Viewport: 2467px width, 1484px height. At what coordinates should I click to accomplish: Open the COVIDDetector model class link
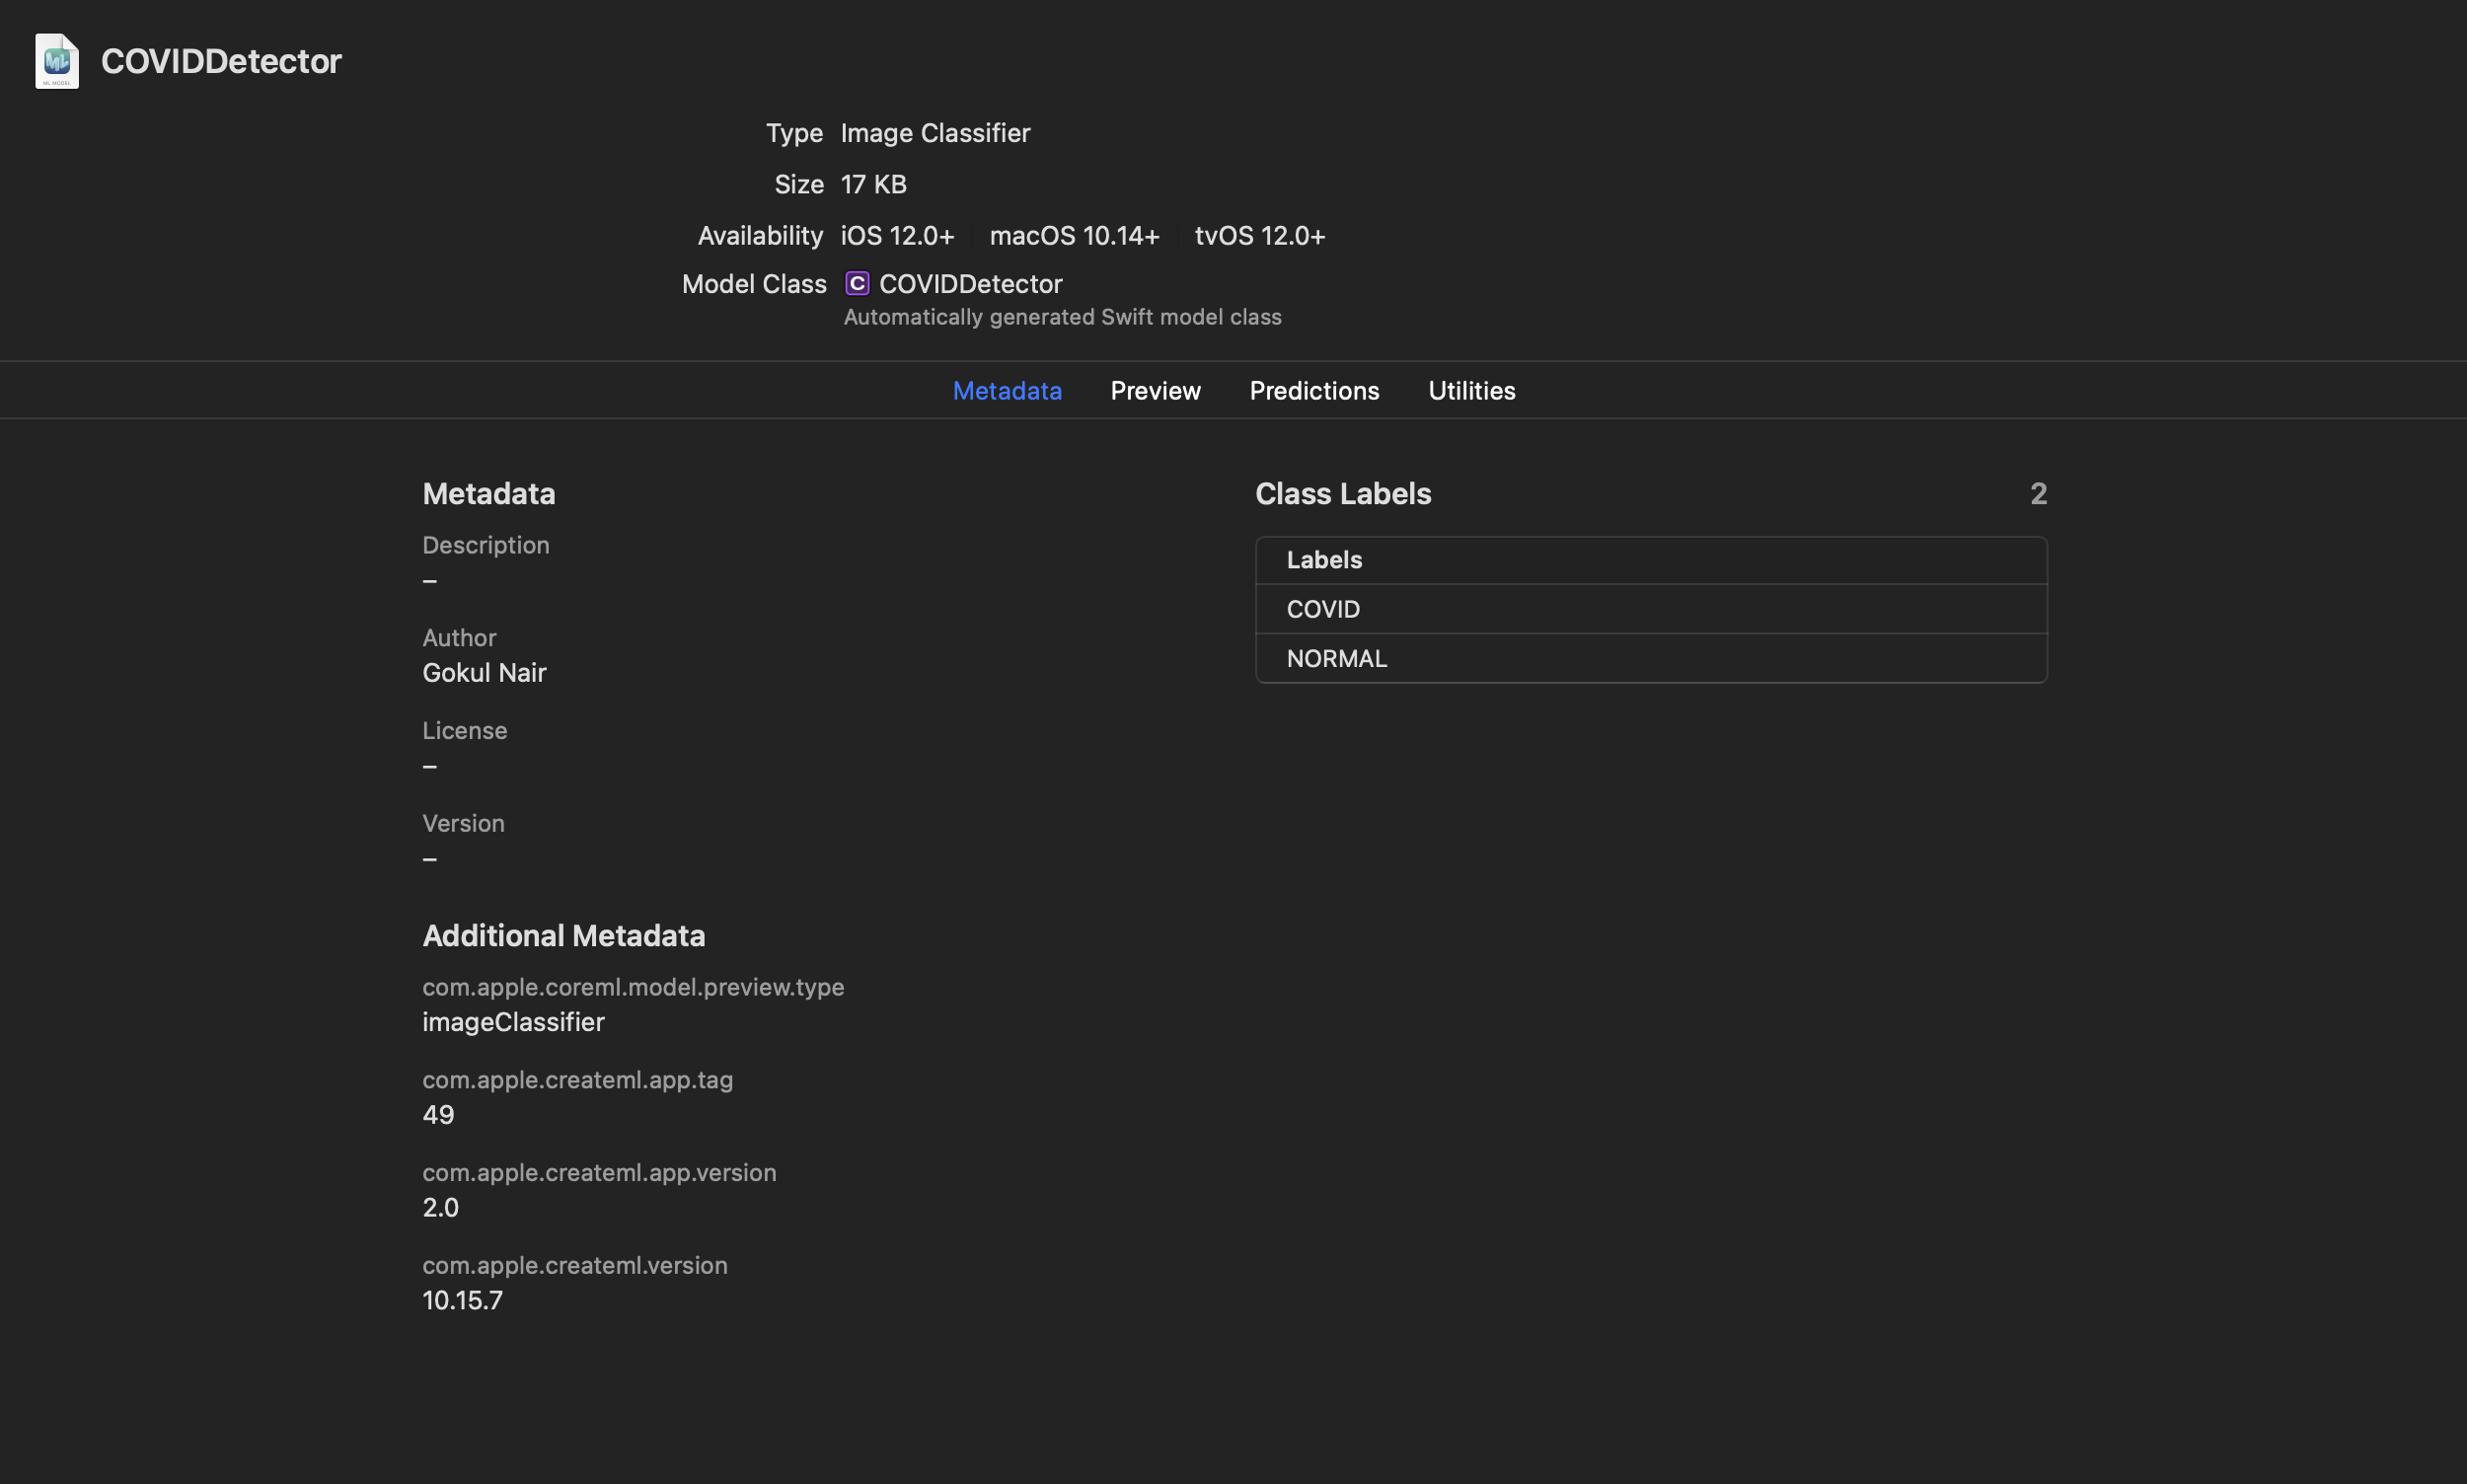click(970, 284)
